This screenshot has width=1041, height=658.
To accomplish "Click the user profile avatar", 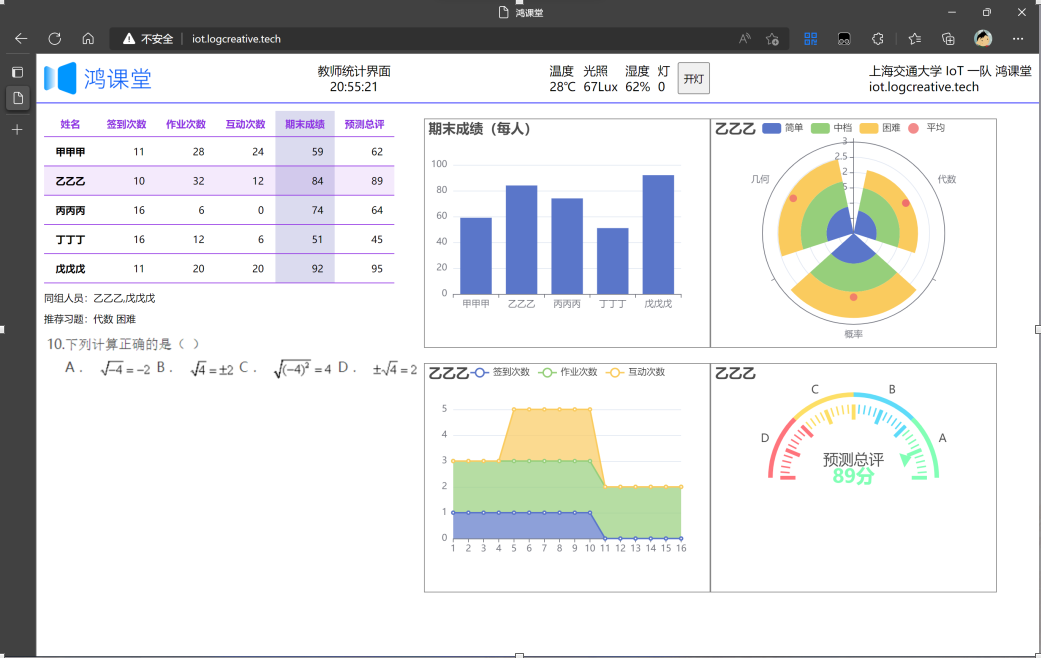I will (983, 39).
